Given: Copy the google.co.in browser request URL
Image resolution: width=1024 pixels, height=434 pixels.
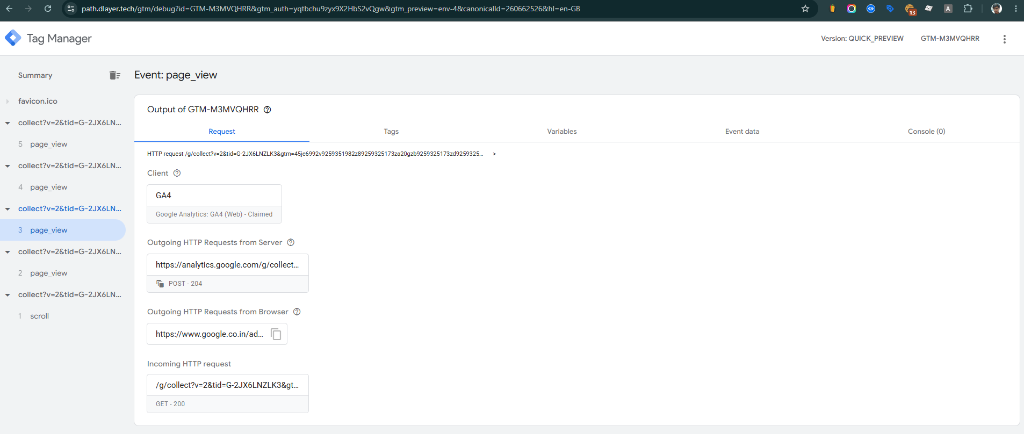Looking at the screenshot, I should click(x=276, y=334).
